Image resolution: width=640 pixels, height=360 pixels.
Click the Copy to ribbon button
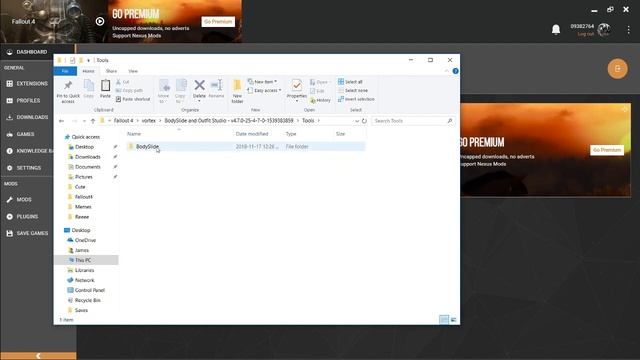pyautogui.click(x=180, y=91)
